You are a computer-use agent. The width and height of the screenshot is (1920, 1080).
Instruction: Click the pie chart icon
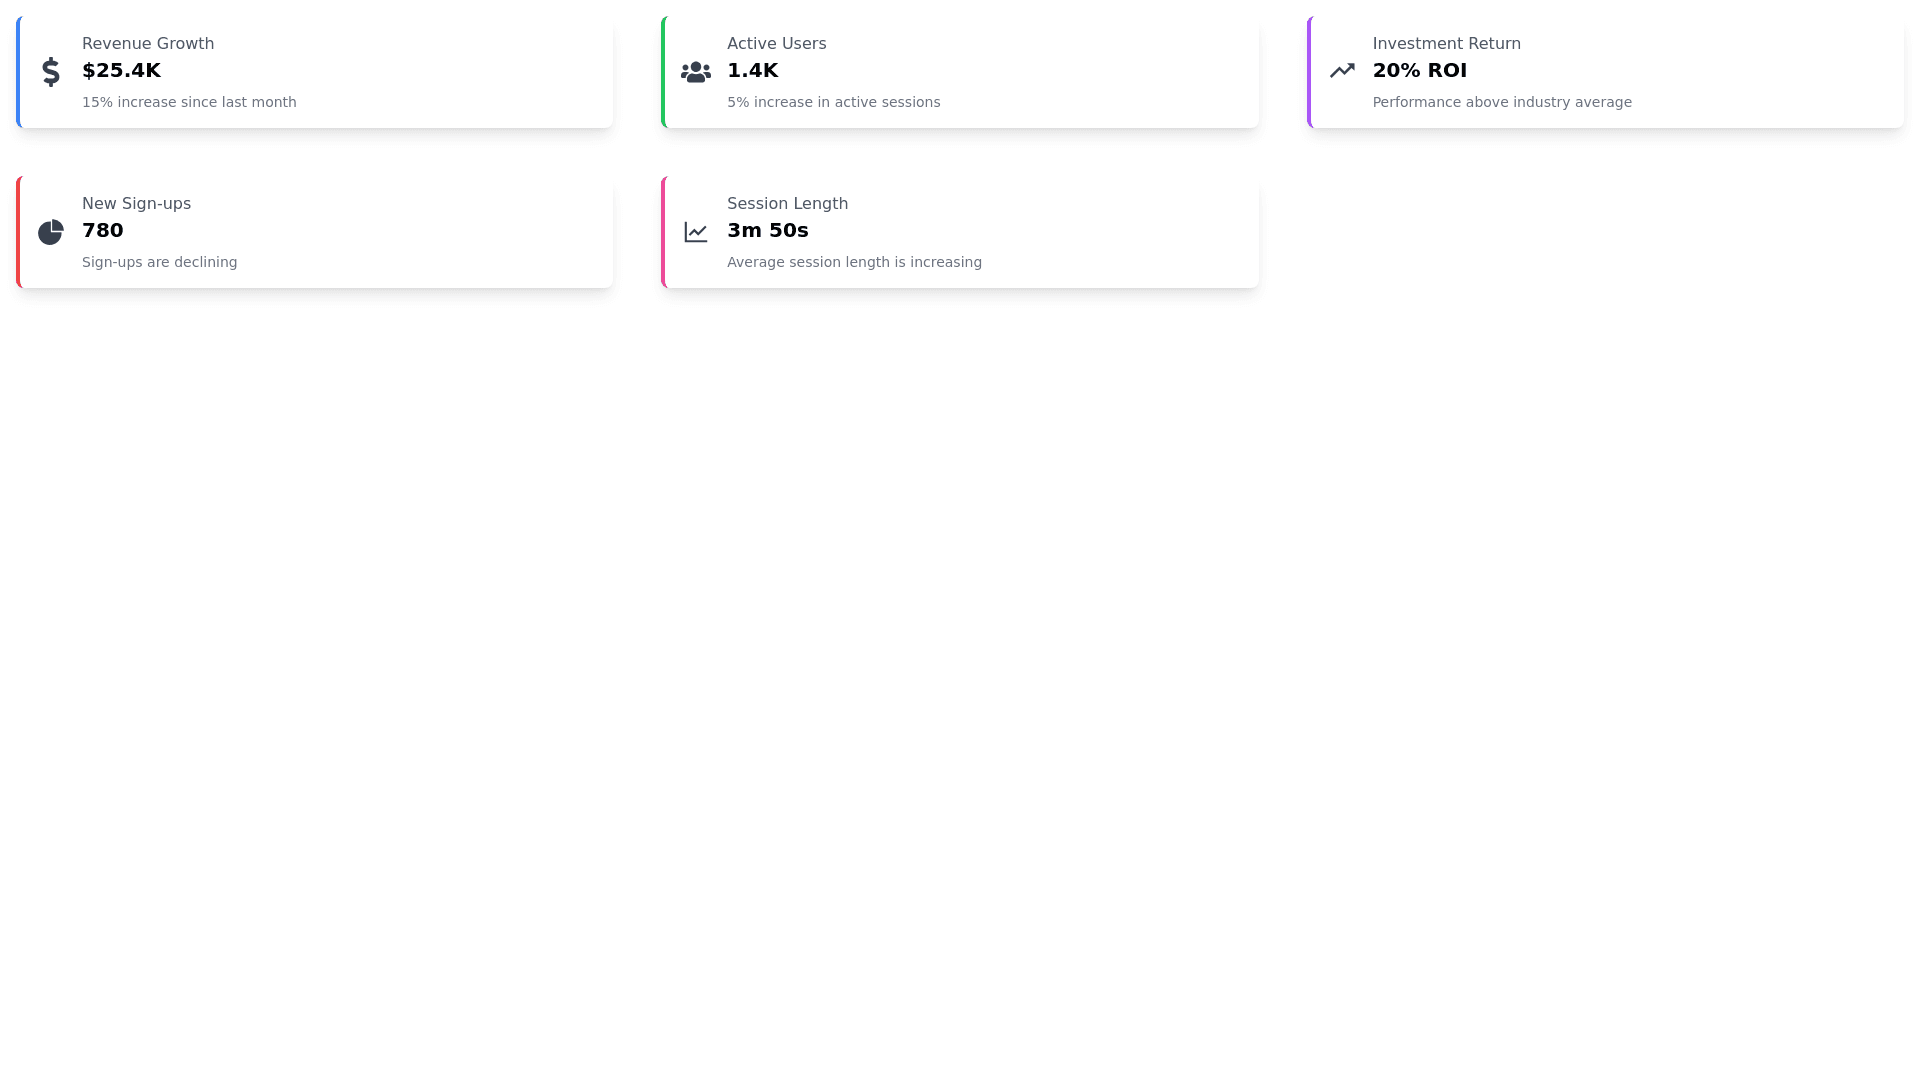[51, 232]
